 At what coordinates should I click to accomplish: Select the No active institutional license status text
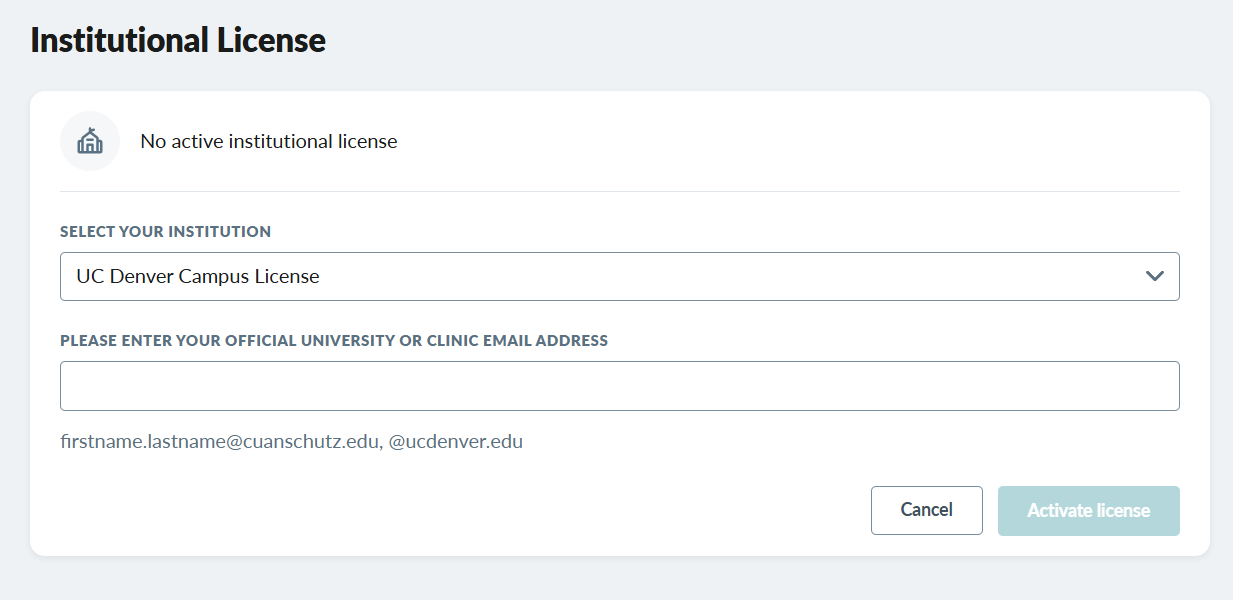(x=269, y=141)
